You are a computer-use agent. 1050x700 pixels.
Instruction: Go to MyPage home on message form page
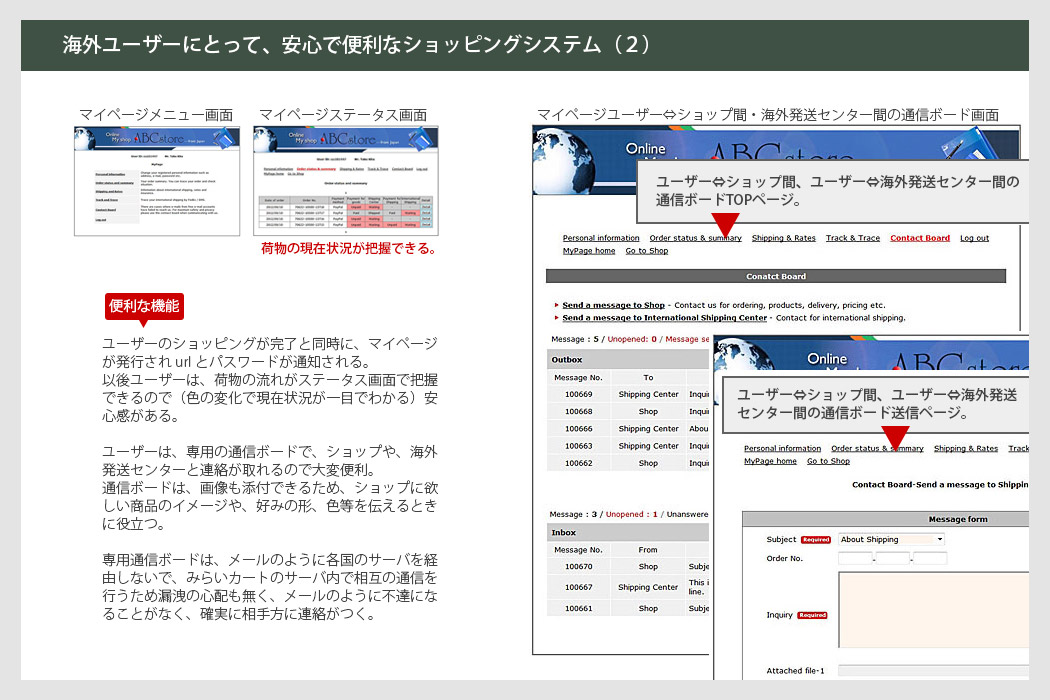[770, 461]
